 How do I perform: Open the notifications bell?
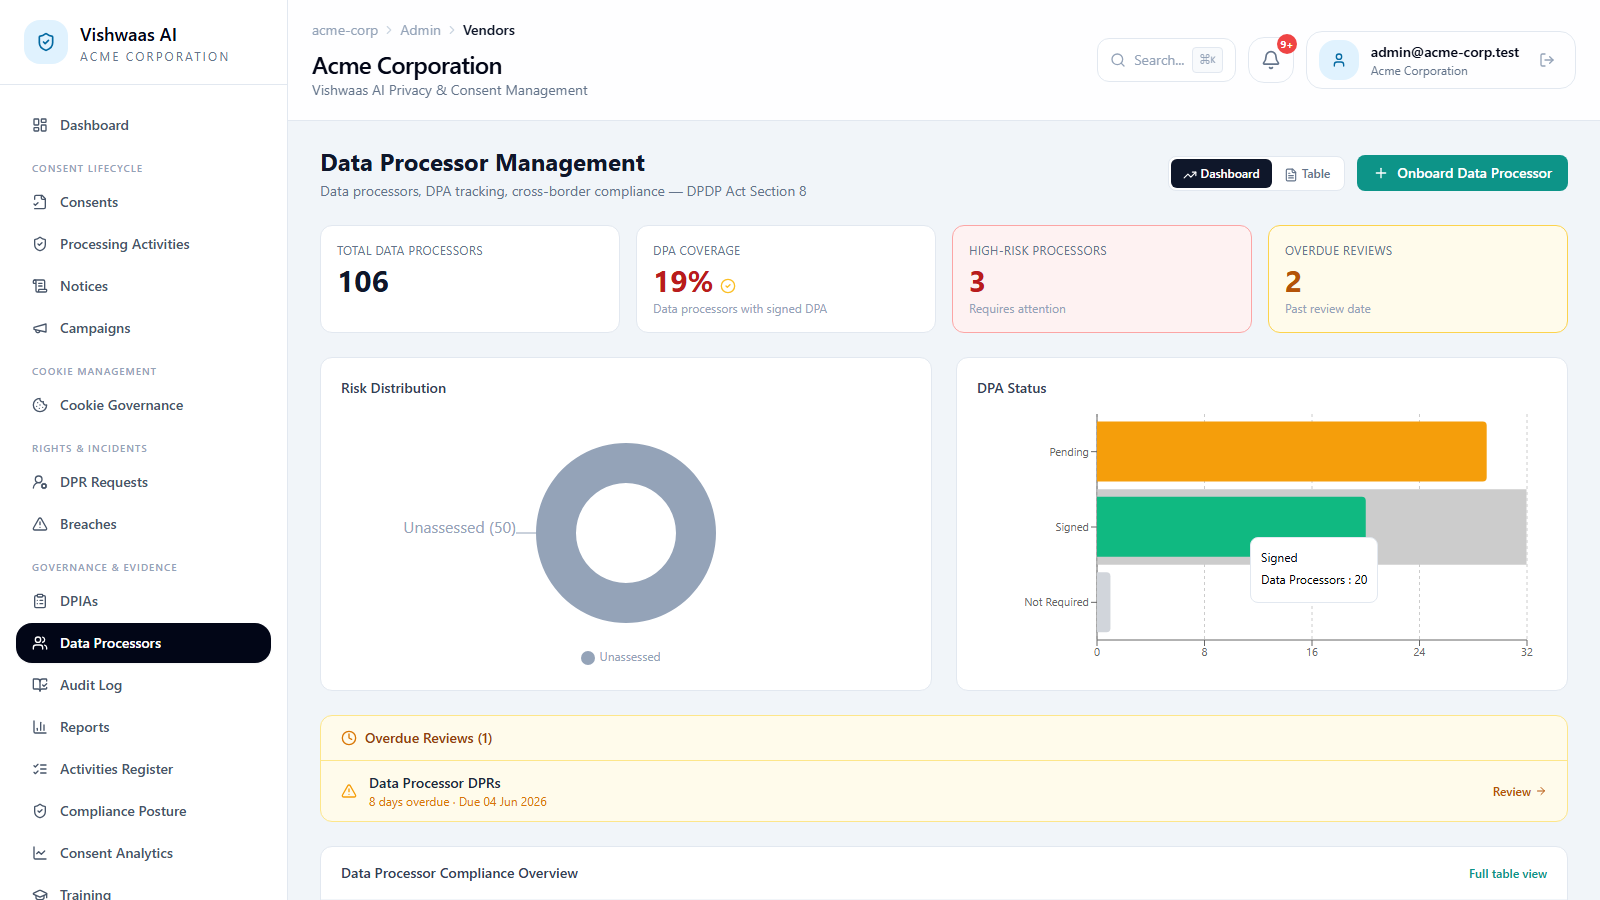1271,60
